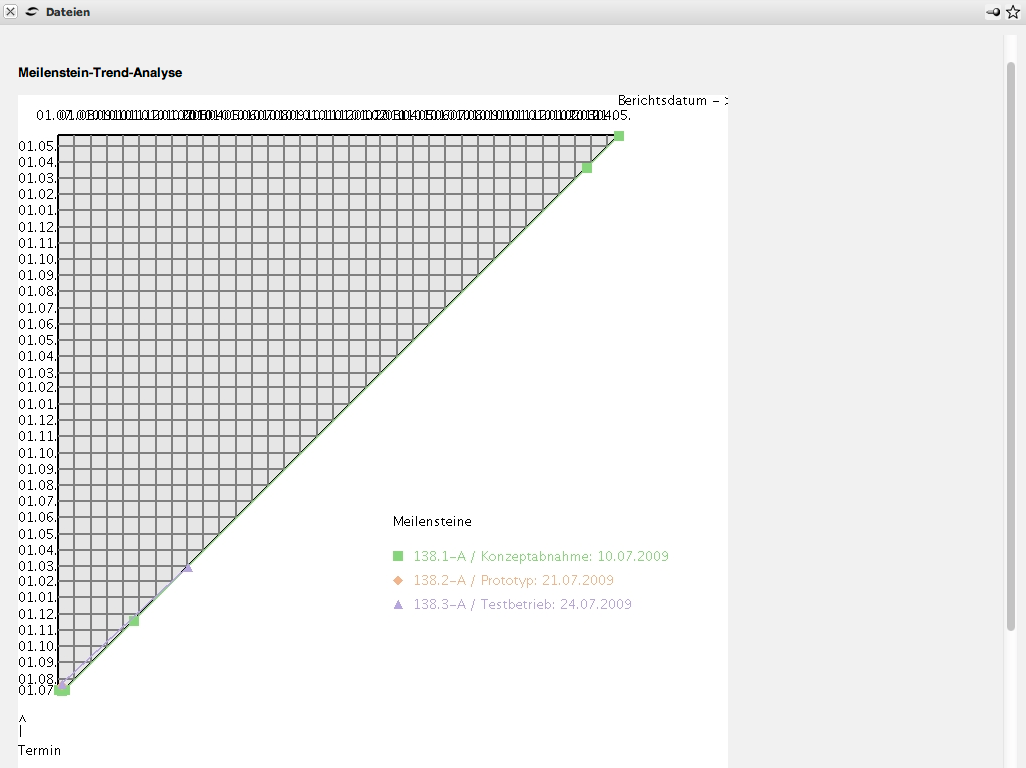The width and height of the screenshot is (1026, 768).
Task: Click the Meilenstein-Trend-Analyse heading
Action: coord(100,73)
